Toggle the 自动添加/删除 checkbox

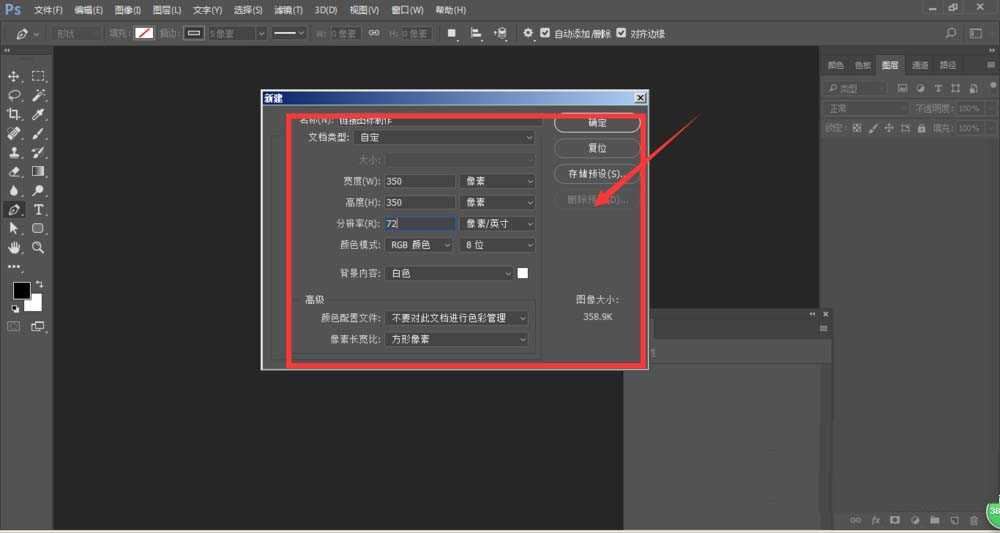pos(545,33)
